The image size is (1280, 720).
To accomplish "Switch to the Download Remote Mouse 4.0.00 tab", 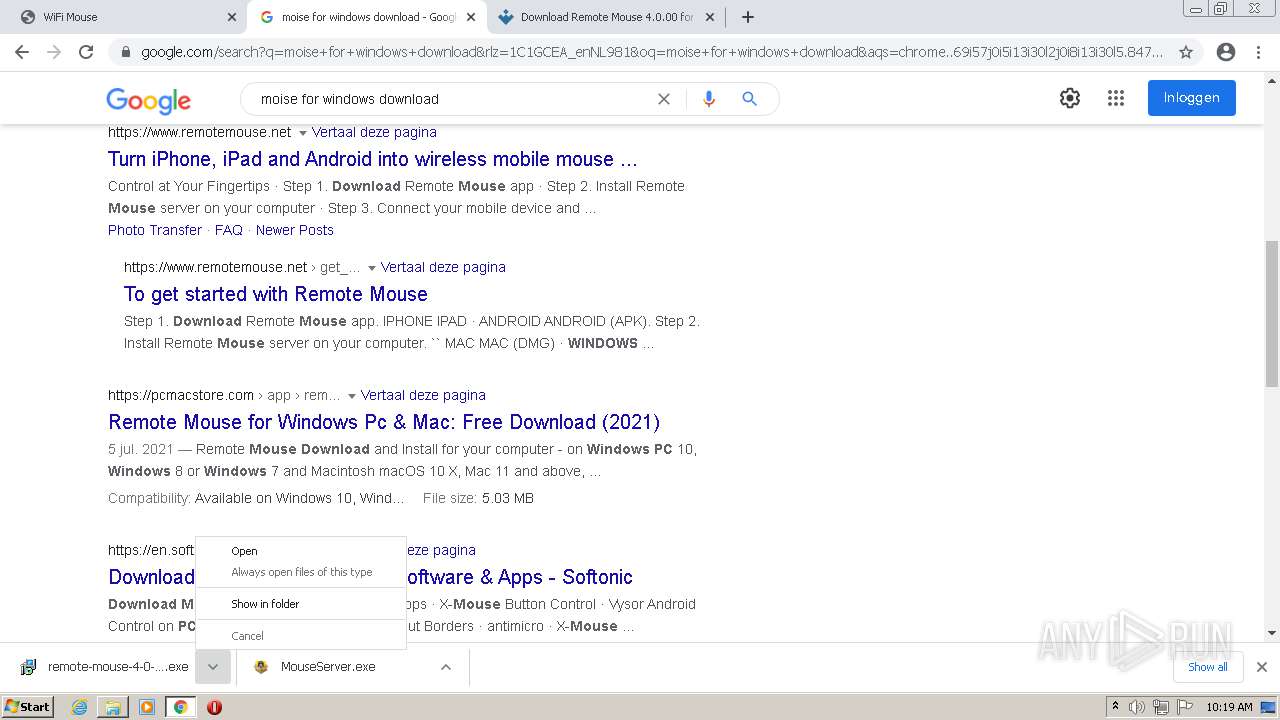I will (606, 17).
